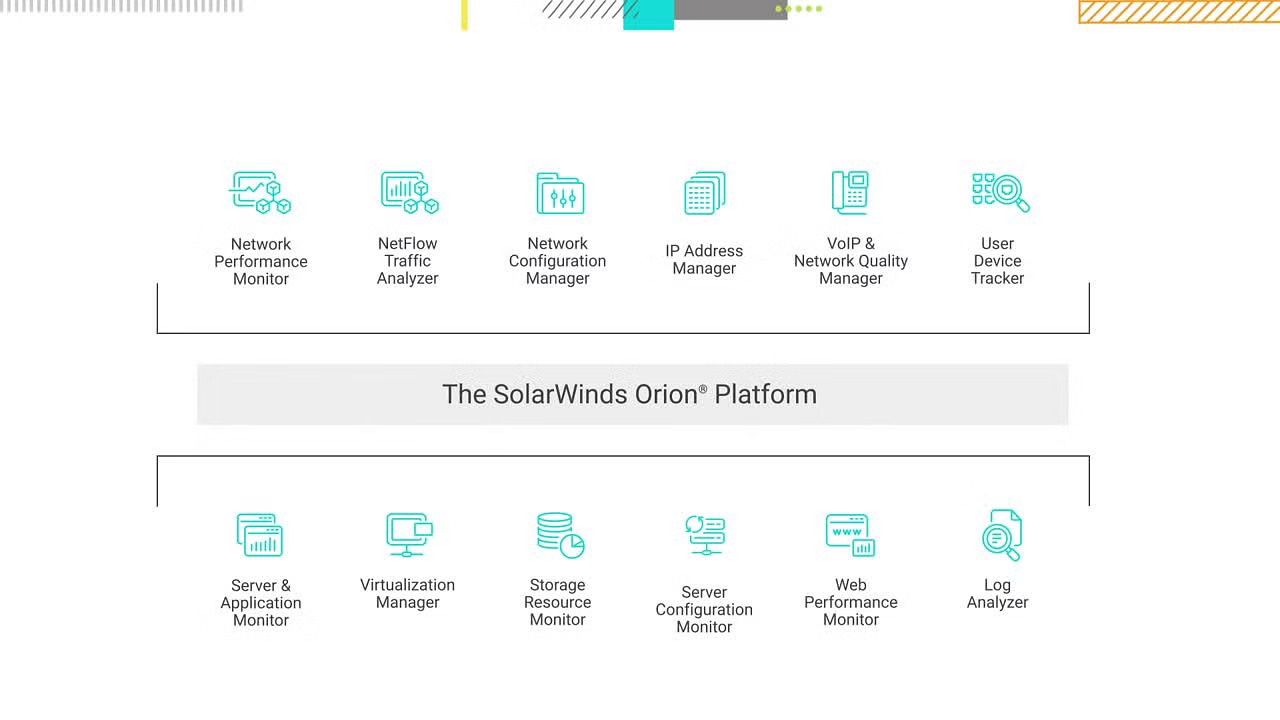Click the Server Configuration Monitor icon

705,535
